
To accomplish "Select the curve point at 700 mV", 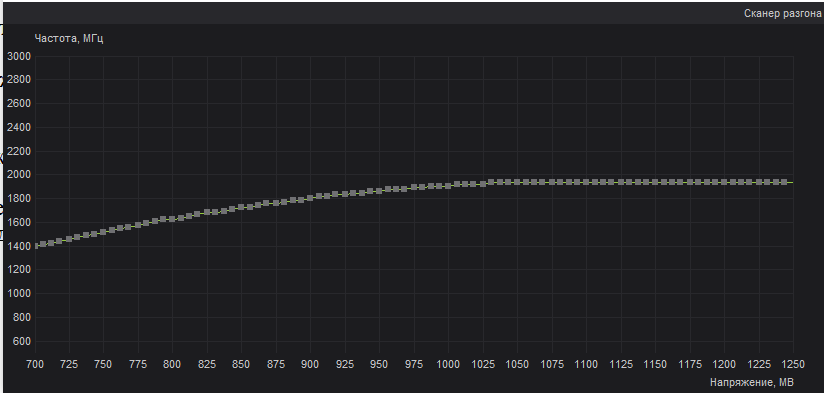I will pos(35,246).
